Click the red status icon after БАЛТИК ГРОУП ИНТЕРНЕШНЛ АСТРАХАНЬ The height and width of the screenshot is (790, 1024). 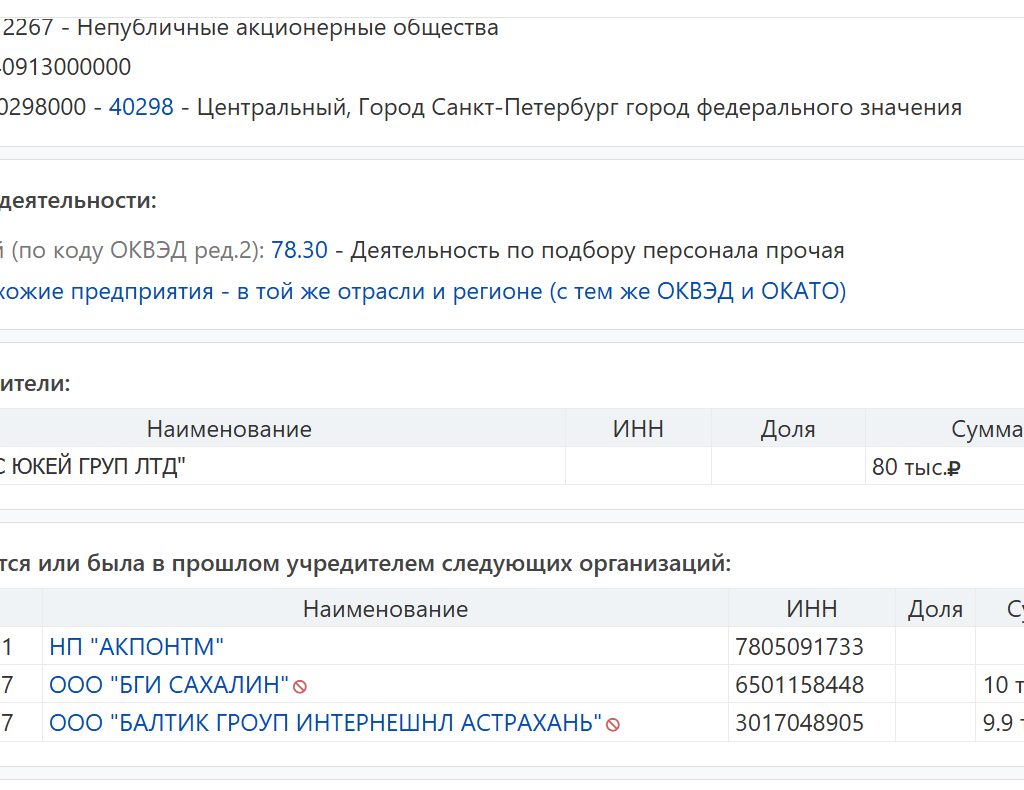613,724
